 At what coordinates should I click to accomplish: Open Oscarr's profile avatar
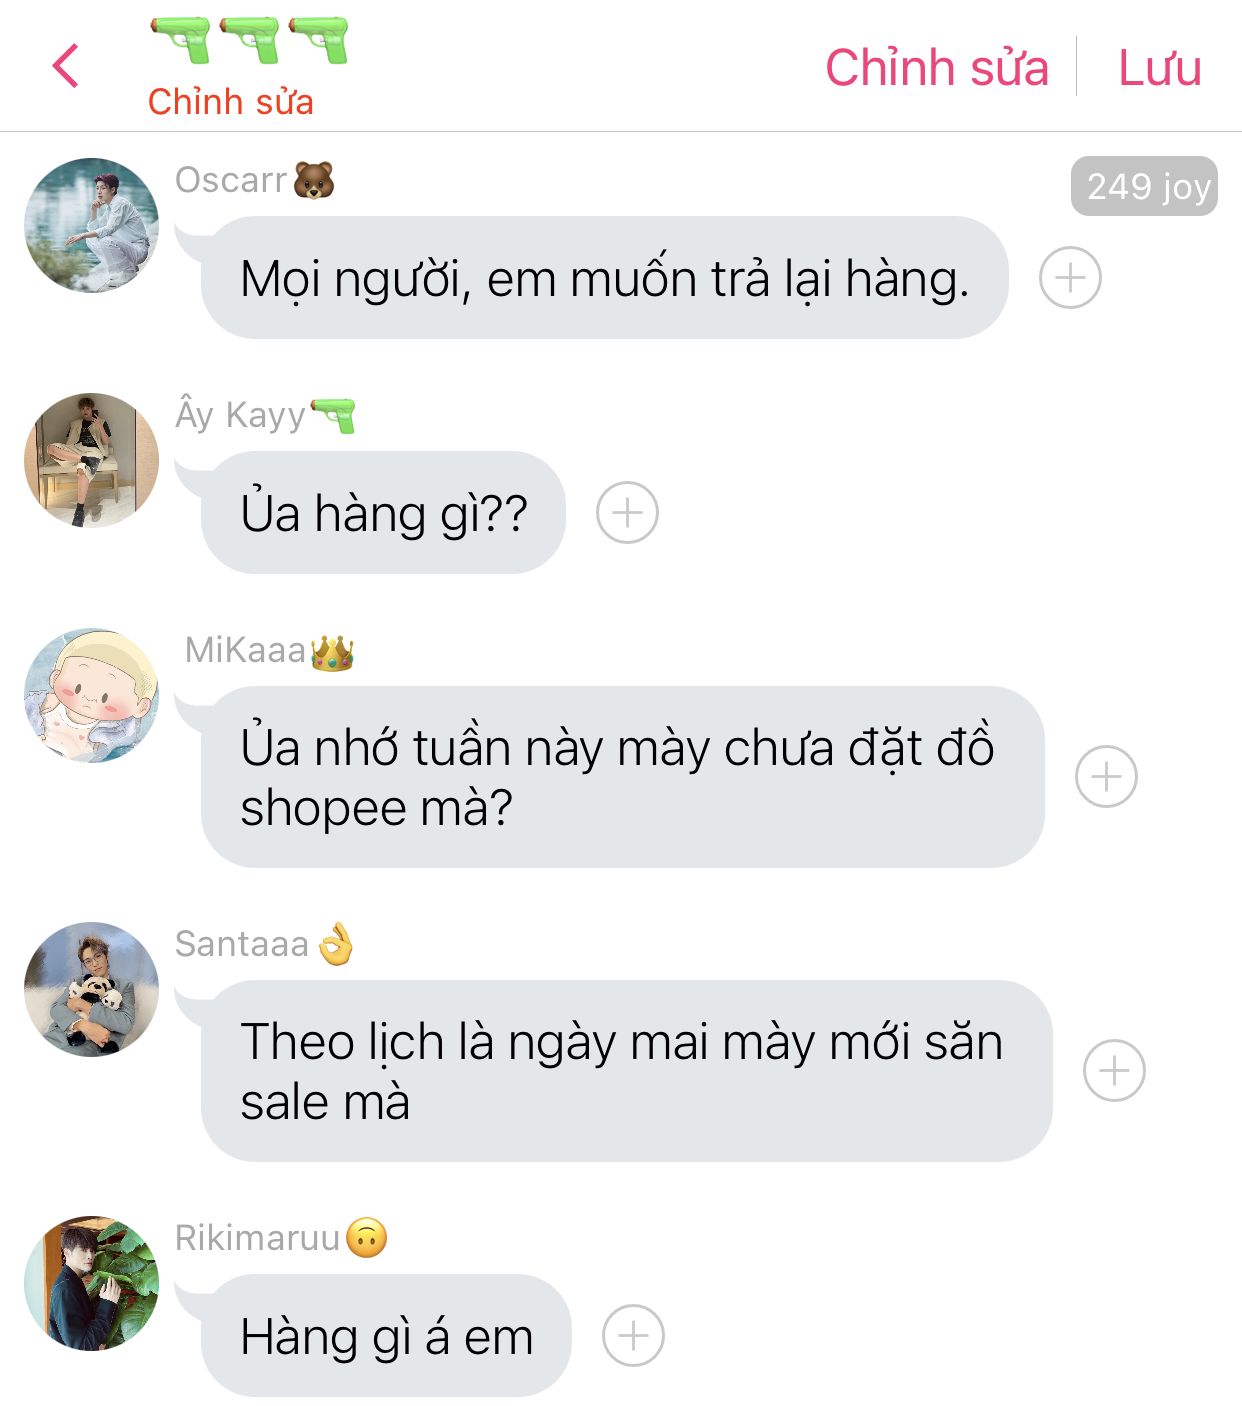pyautogui.click(x=91, y=225)
